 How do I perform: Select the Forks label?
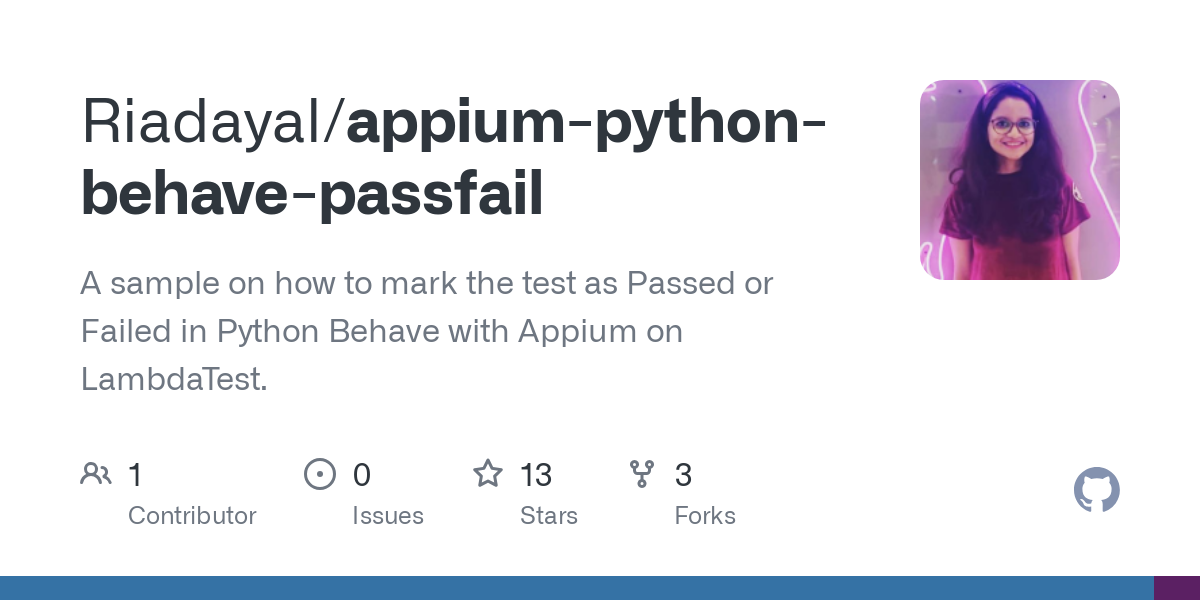click(705, 516)
